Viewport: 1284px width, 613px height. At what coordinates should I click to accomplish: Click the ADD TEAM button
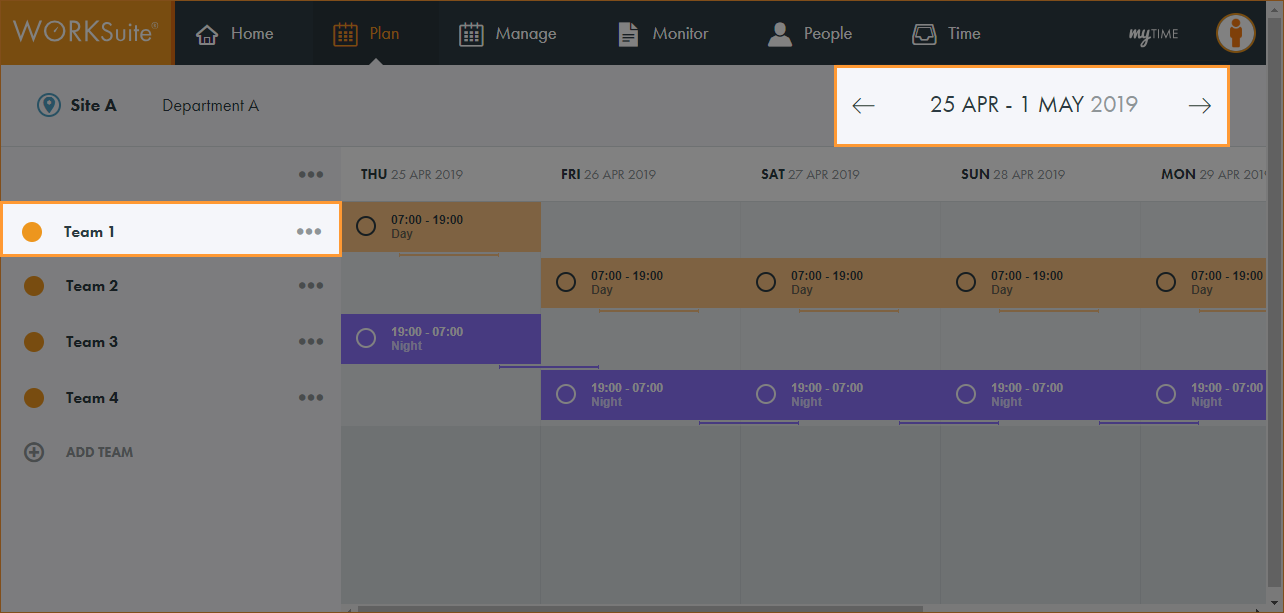pyautogui.click(x=99, y=452)
